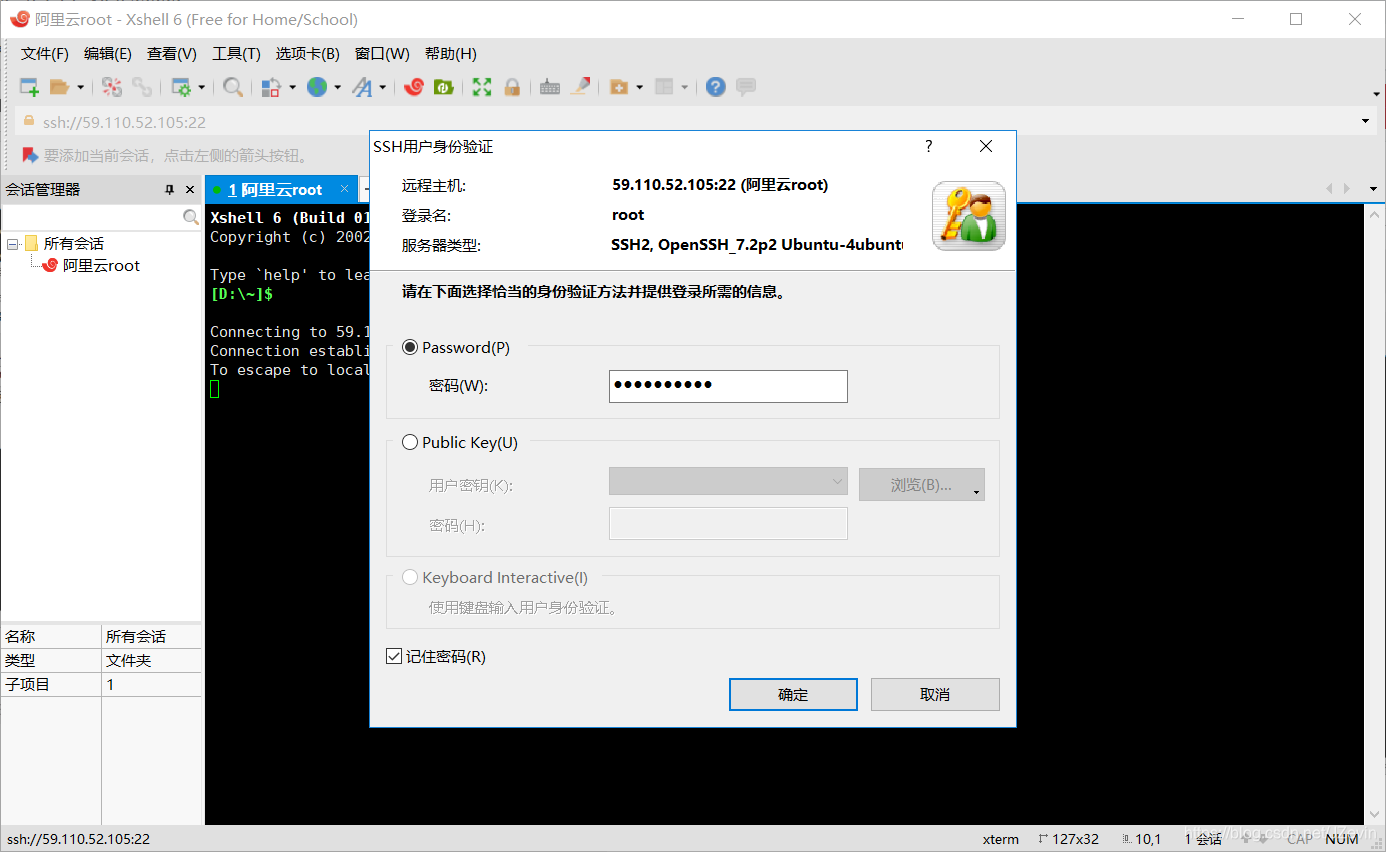Screen dimensions: 1386x852
Task: Click the layout panes toolbar icon
Action: point(664,87)
